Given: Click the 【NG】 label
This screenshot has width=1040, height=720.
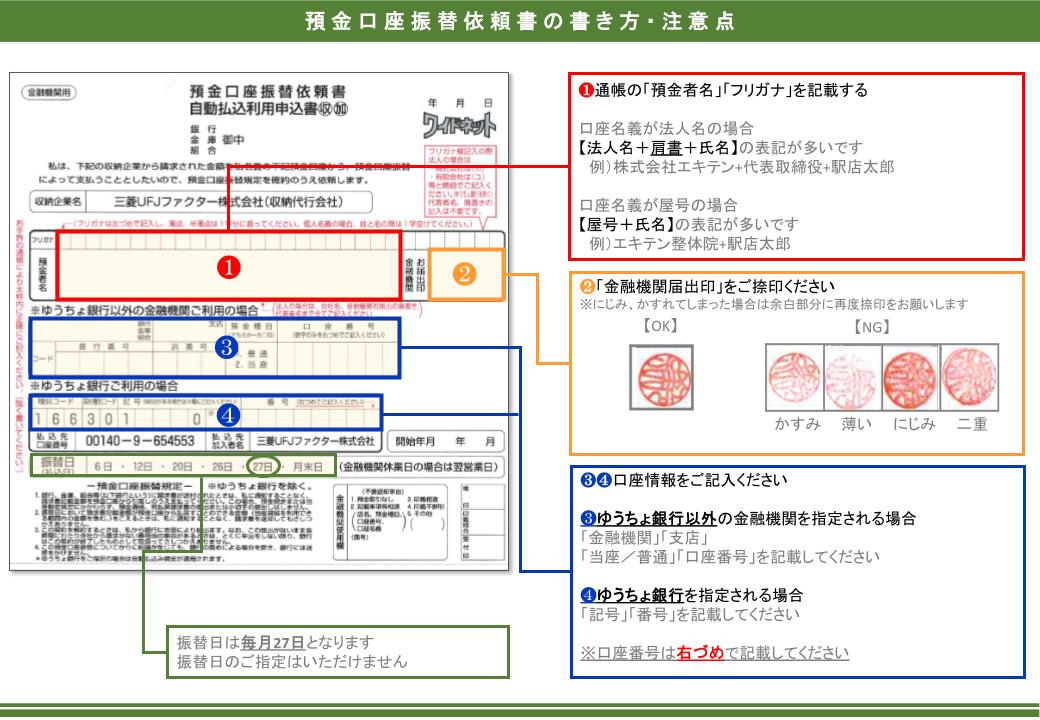Looking at the screenshot, I should point(872,326).
